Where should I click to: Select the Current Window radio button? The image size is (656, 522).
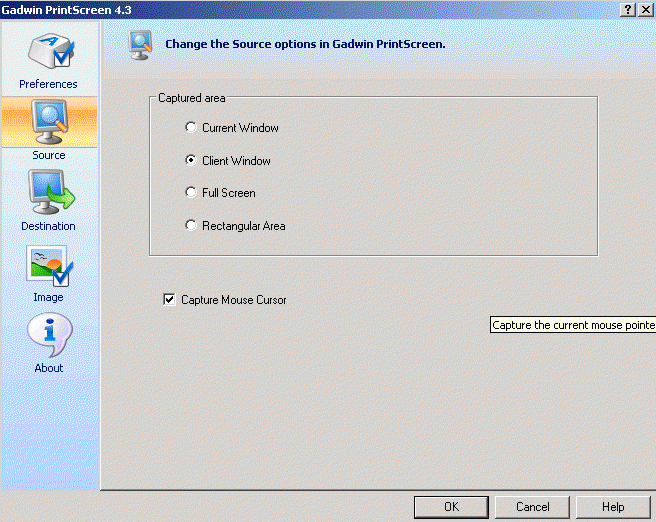191,127
